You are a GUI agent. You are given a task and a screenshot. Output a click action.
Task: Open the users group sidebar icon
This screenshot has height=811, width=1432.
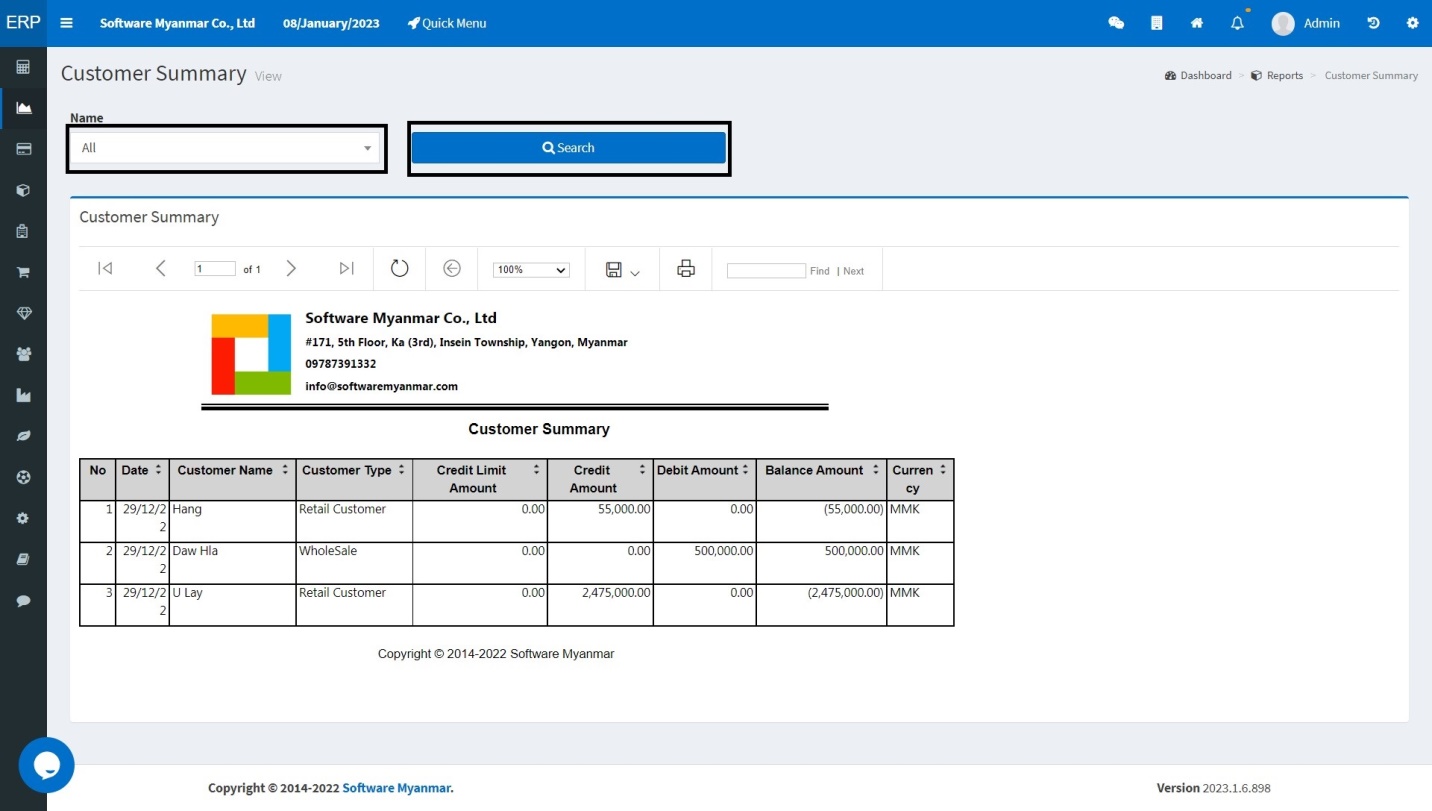[x=23, y=354]
